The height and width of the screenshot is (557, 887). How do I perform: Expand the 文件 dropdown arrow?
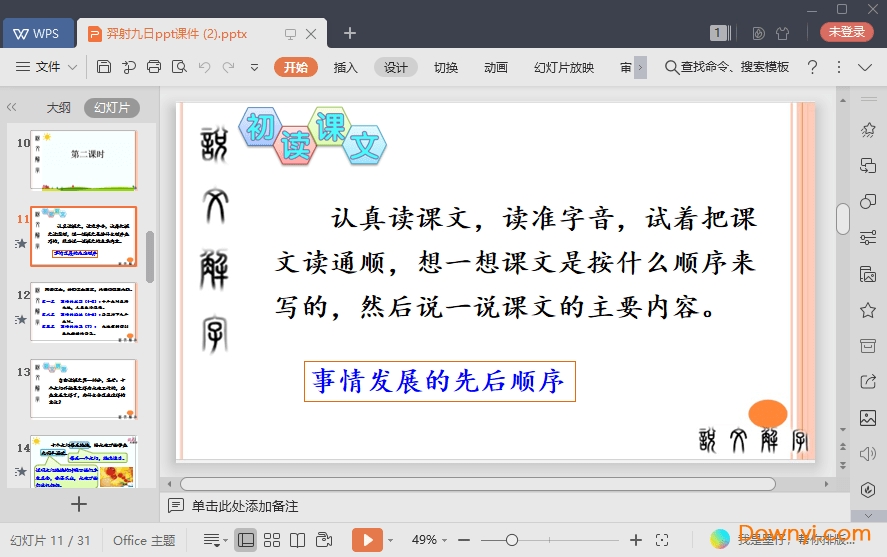(72, 67)
